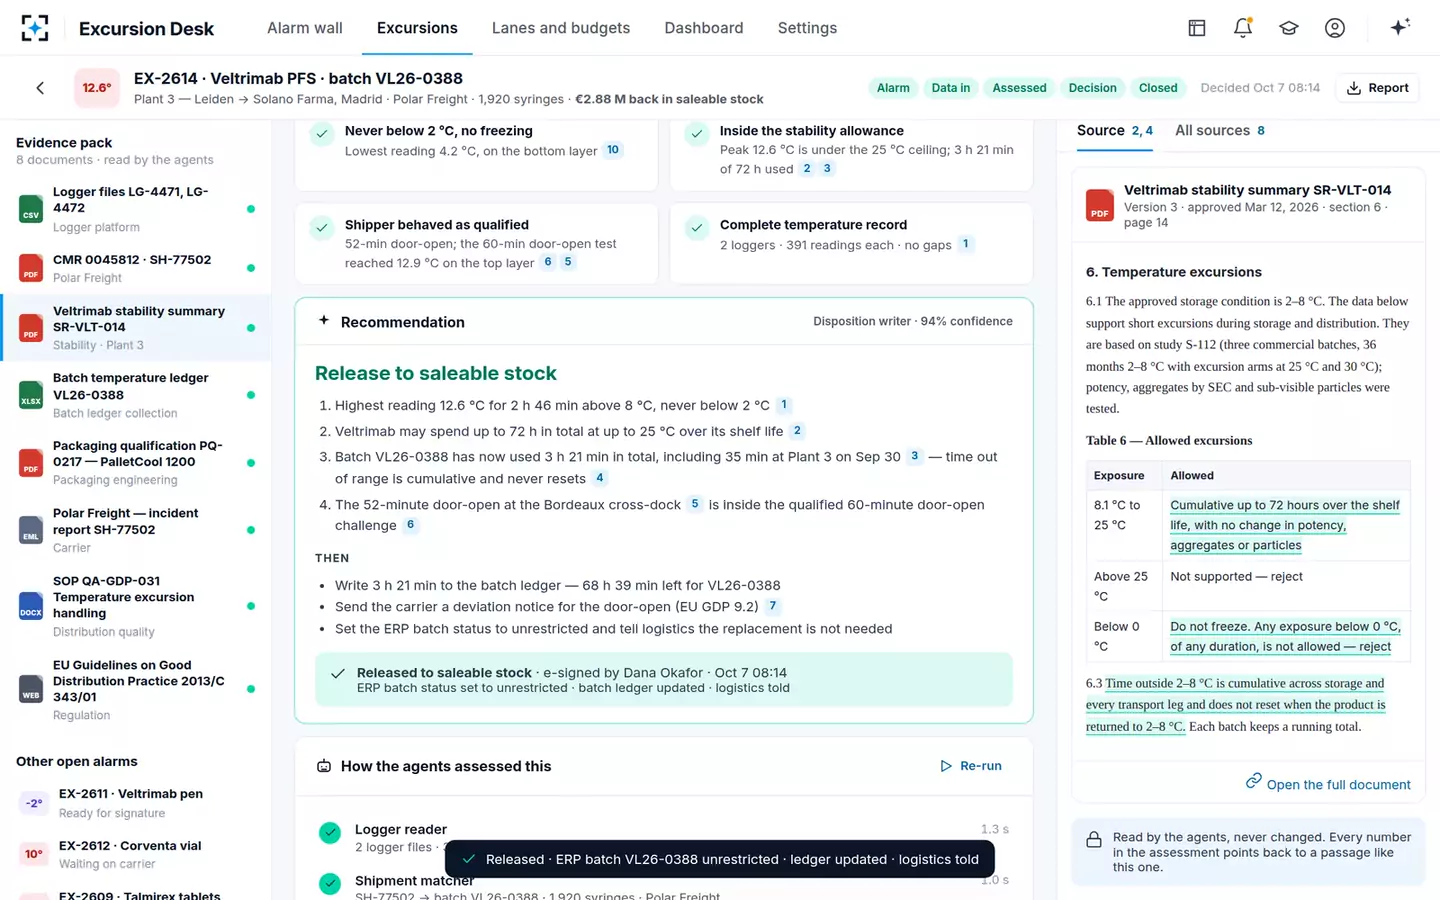Click the Decision status pill

tap(1092, 88)
